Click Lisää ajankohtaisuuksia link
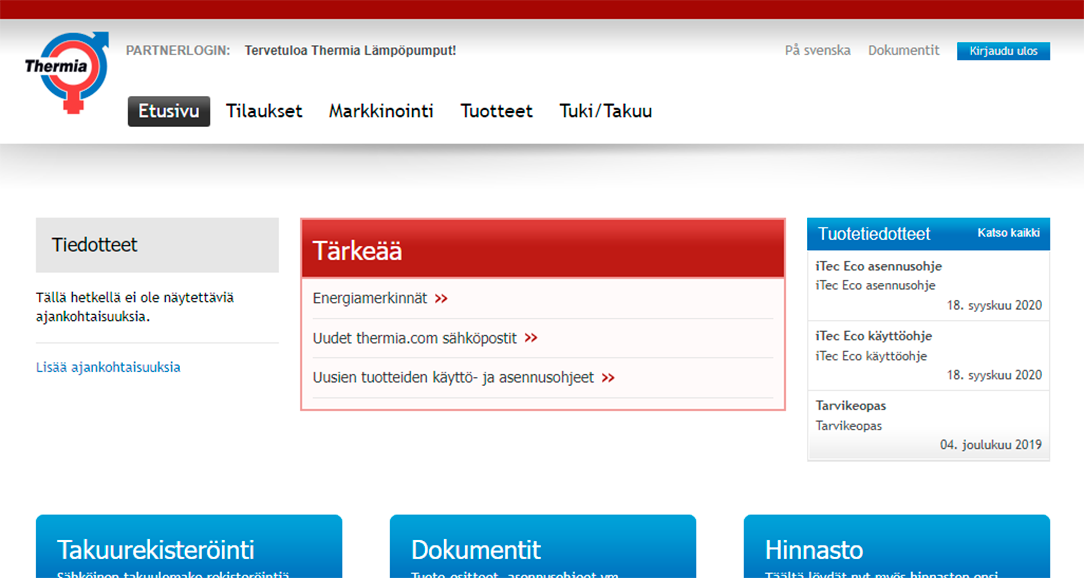The width and height of the screenshot is (1084, 578). (x=108, y=367)
